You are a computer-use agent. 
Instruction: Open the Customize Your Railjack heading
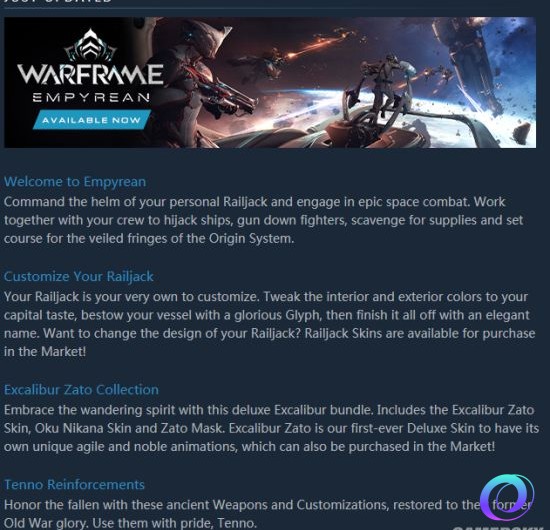click(x=79, y=276)
